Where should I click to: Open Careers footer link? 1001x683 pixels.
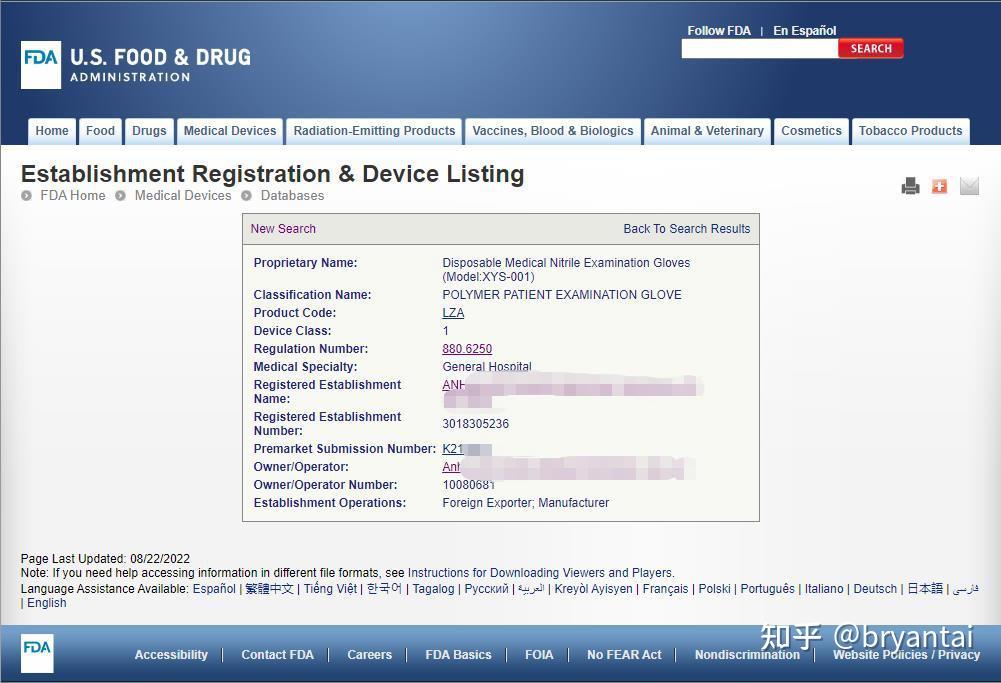pyautogui.click(x=370, y=654)
